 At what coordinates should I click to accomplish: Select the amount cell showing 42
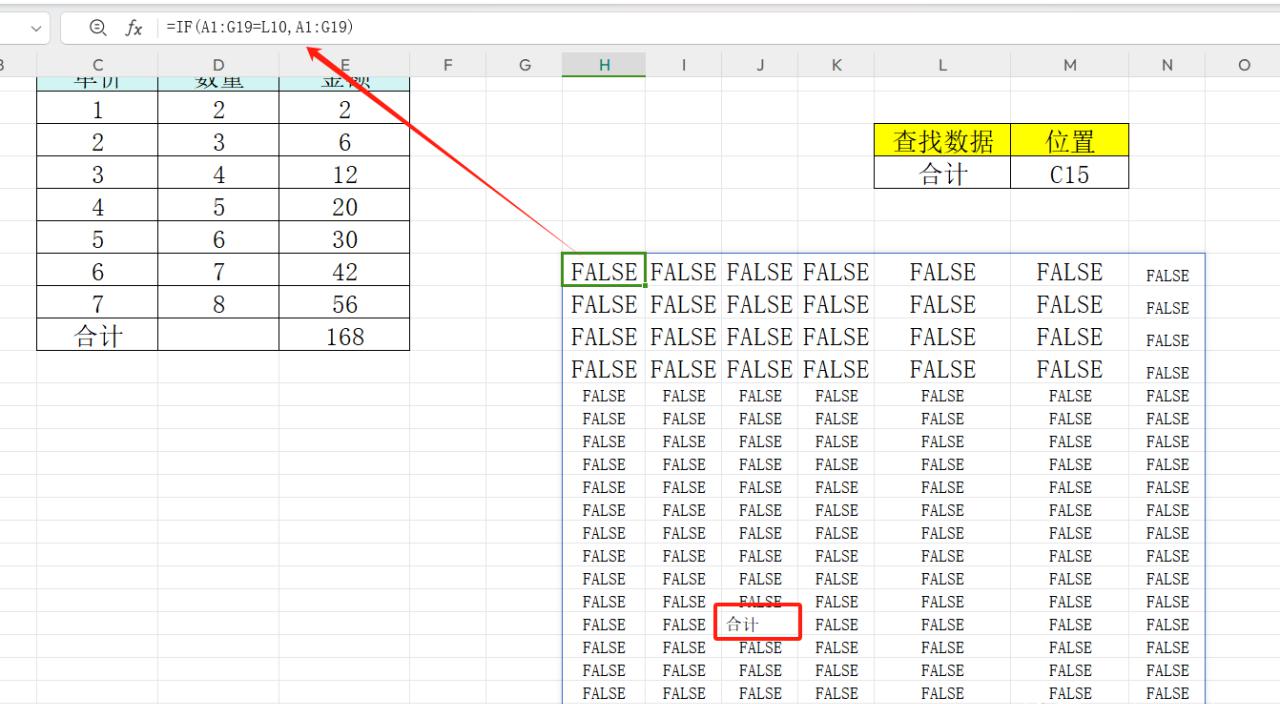tap(344, 271)
